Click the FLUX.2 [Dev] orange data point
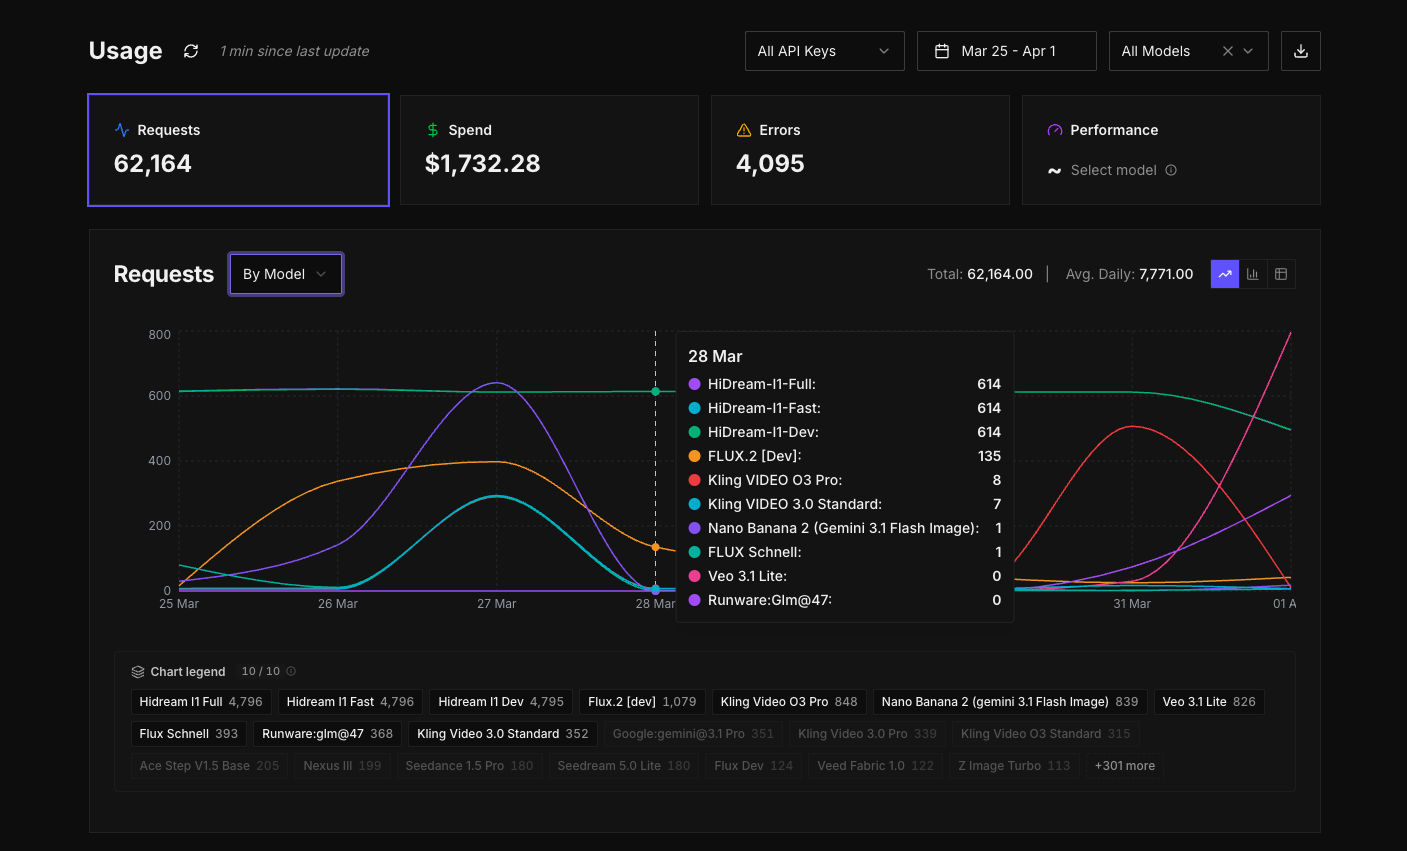 click(x=656, y=547)
